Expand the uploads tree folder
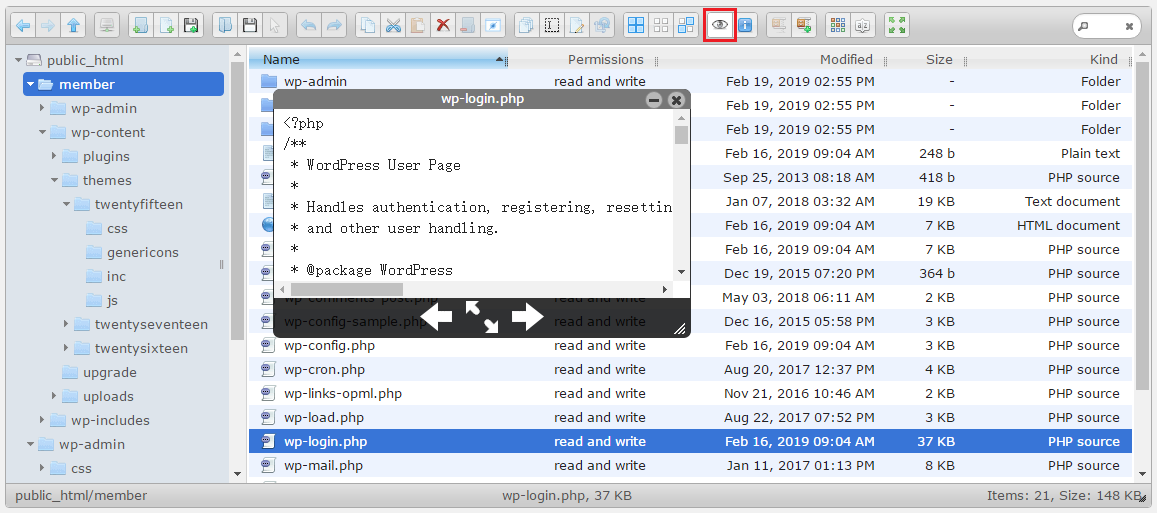This screenshot has width=1157, height=513. pos(54,396)
